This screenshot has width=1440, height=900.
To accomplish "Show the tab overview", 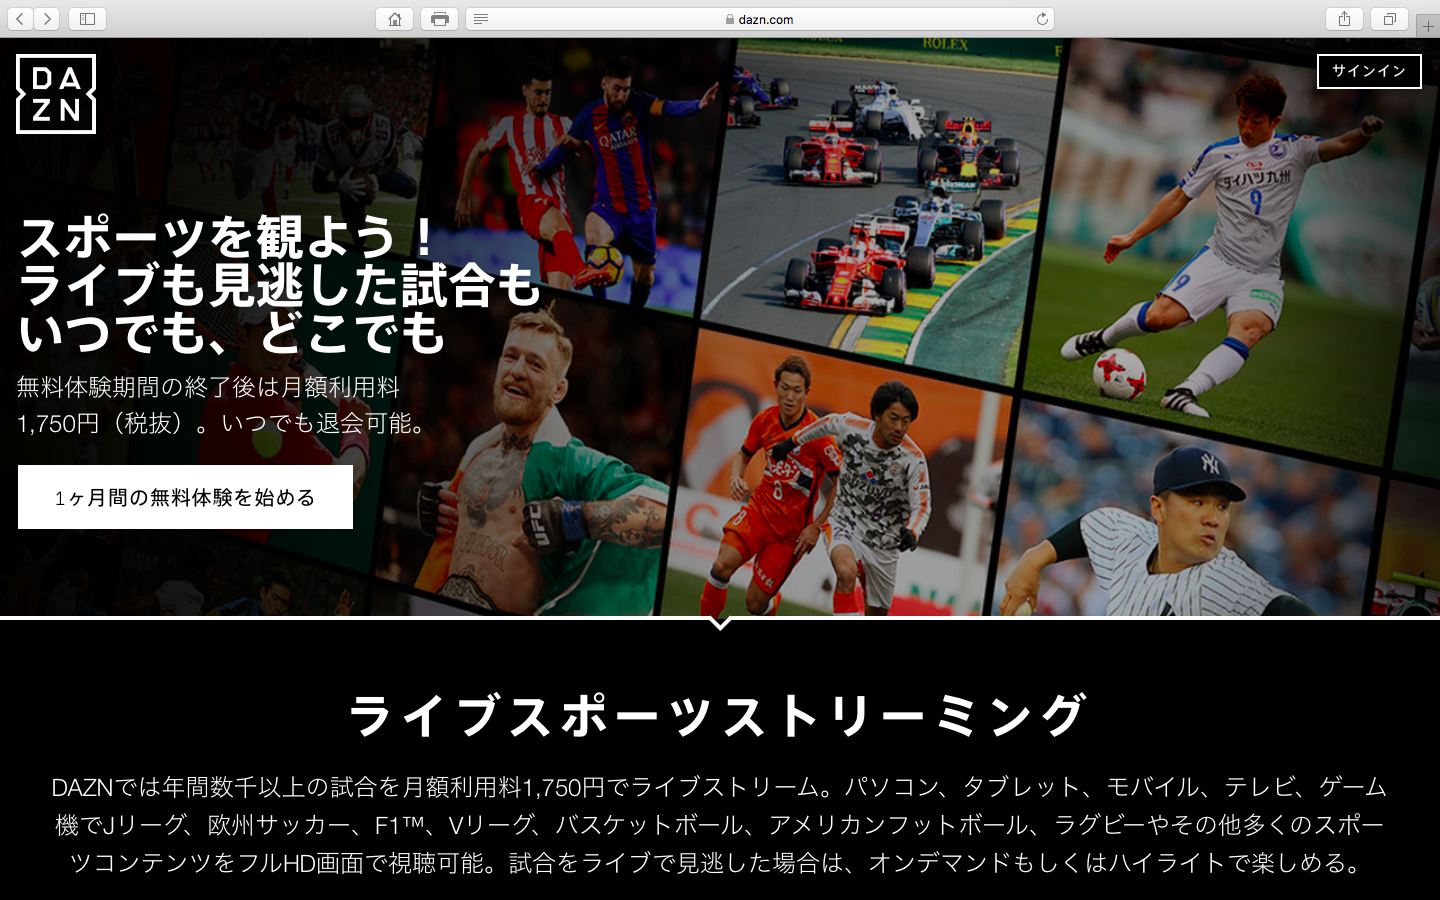I will [1389, 19].
